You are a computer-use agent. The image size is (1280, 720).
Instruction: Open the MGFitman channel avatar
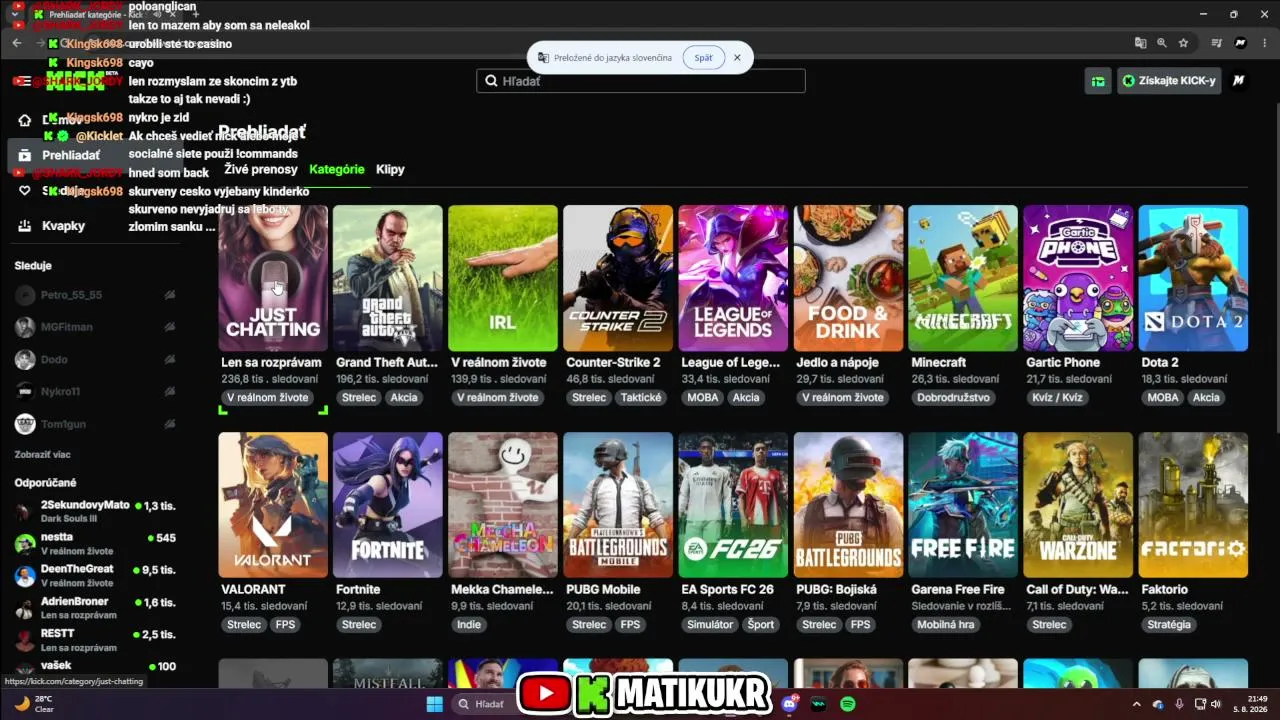tap(25, 327)
